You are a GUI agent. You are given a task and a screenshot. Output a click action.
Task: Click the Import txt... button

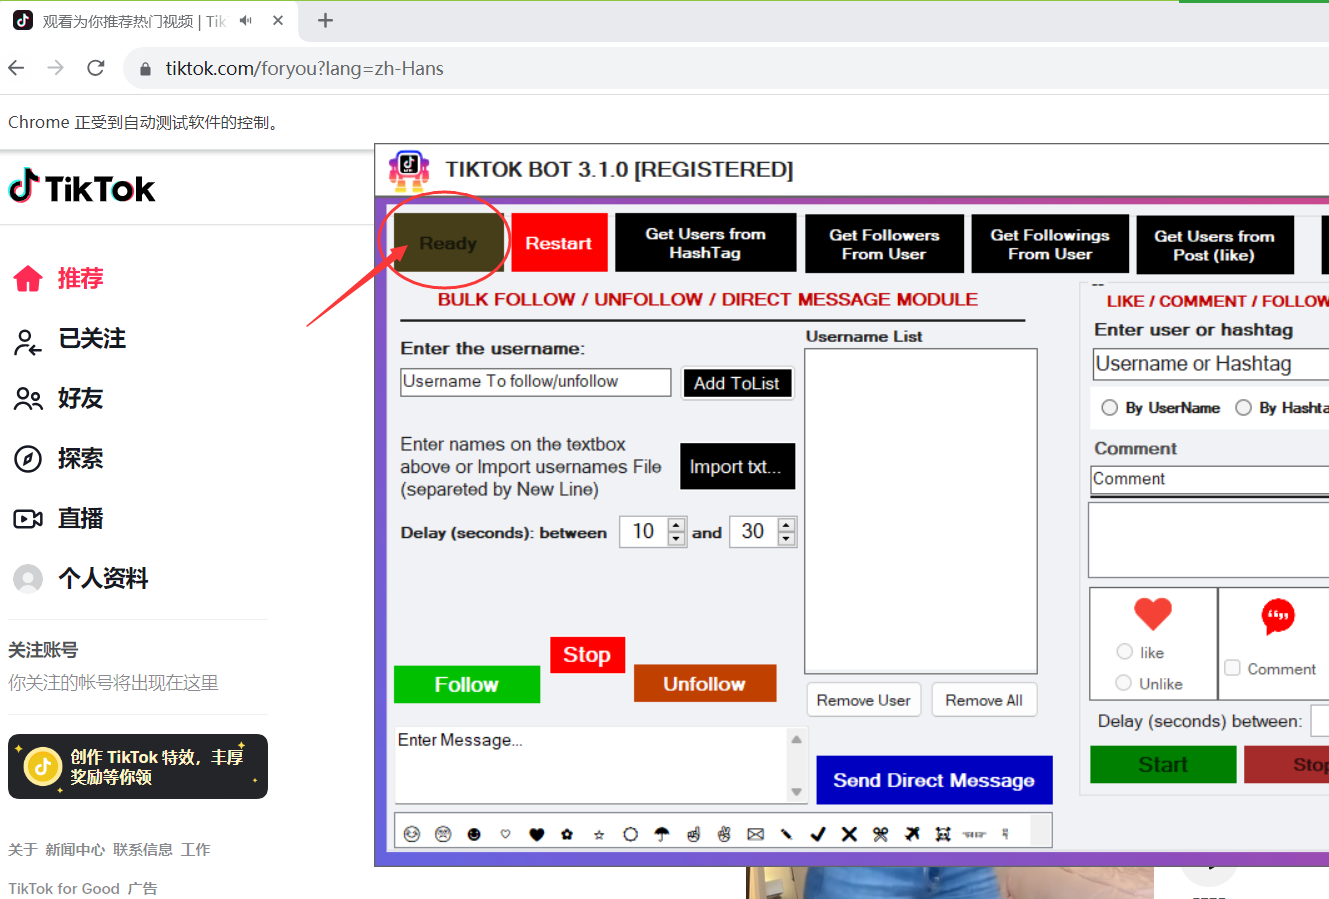(x=737, y=467)
